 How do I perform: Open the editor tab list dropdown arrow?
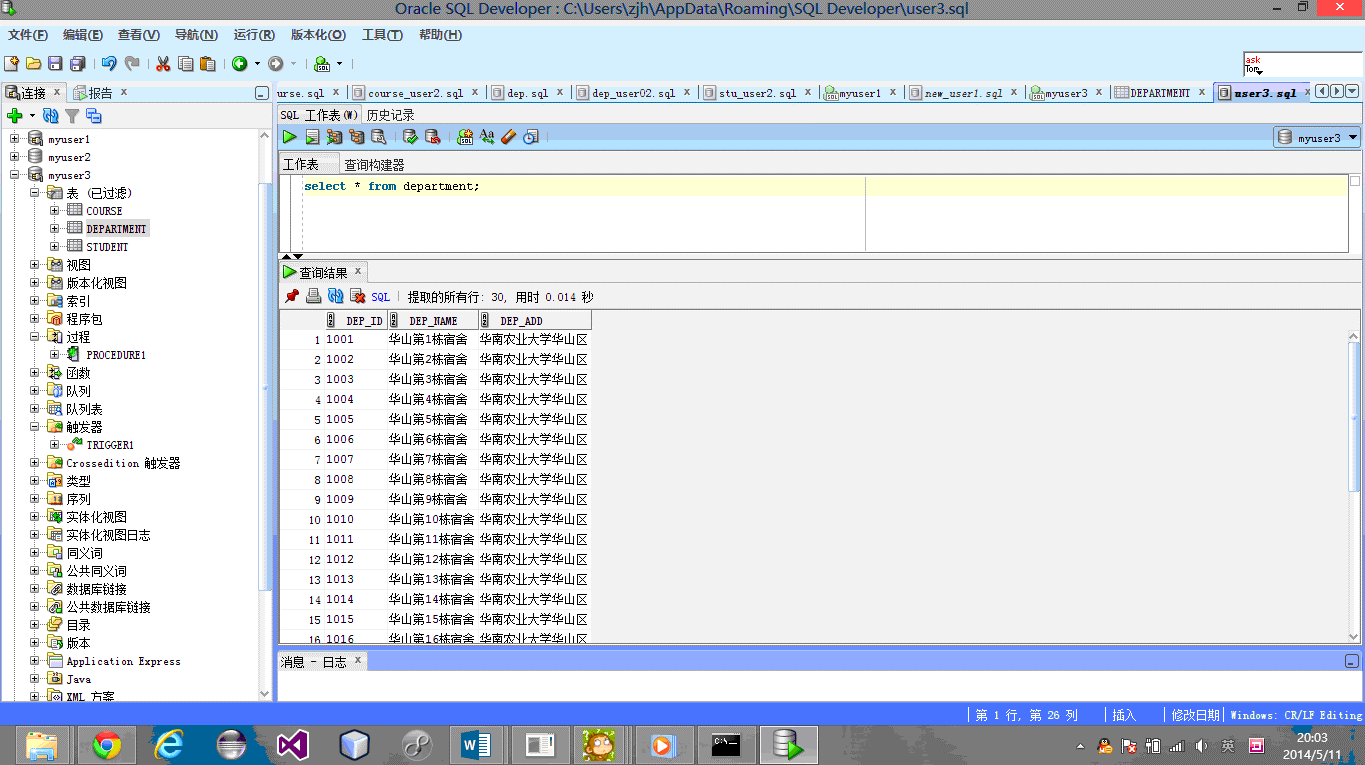pos(1352,92)
